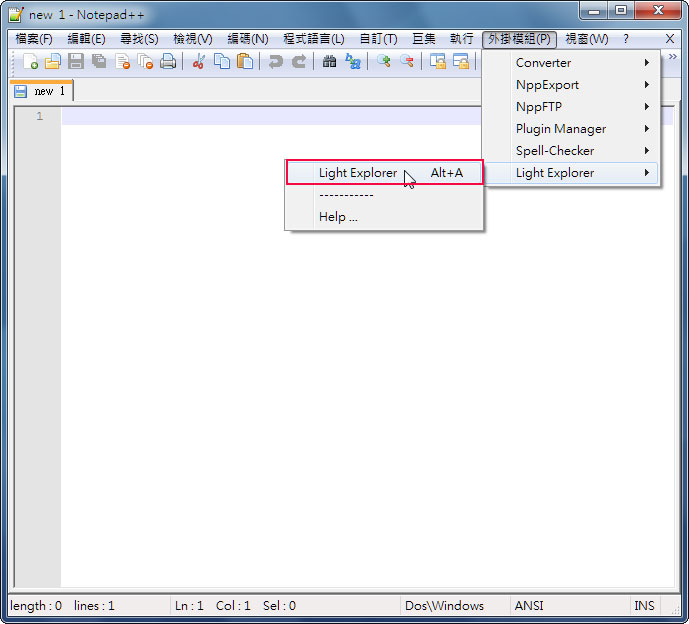The width and height of the screenshot is (689, 624).
Task: Open the ? help menu
Action: point(626,39)
